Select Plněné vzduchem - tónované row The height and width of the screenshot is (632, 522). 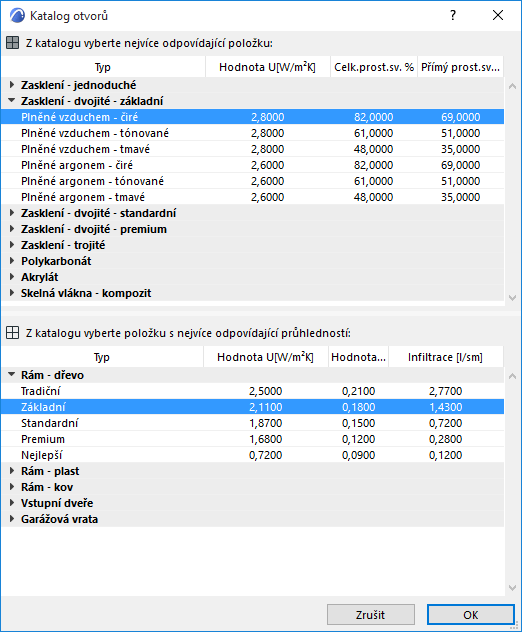point(252,133)
